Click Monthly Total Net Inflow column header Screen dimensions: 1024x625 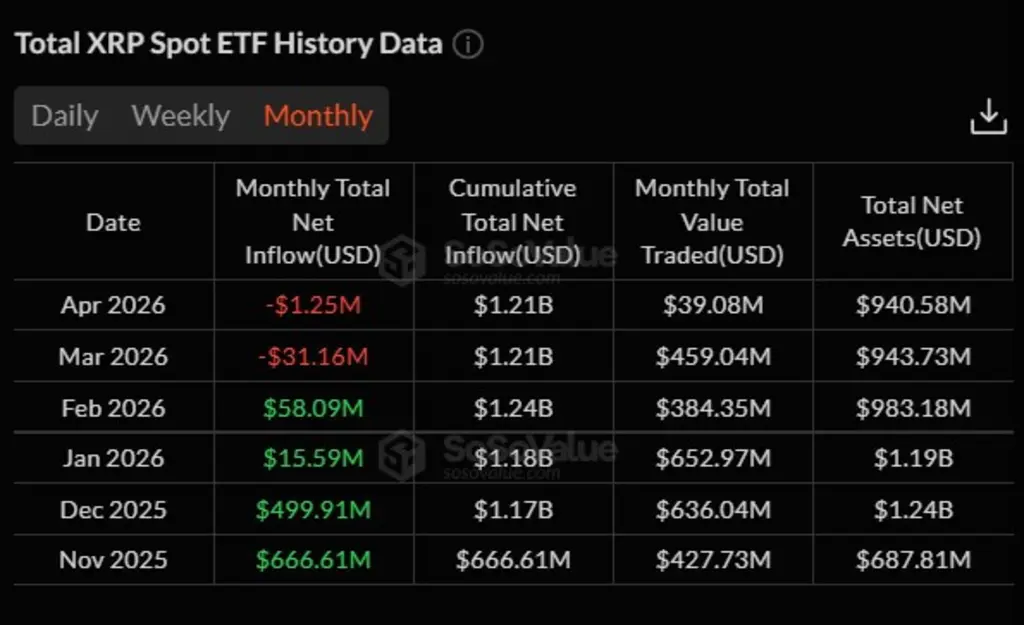pyautogui.click(x=313, y=221)
